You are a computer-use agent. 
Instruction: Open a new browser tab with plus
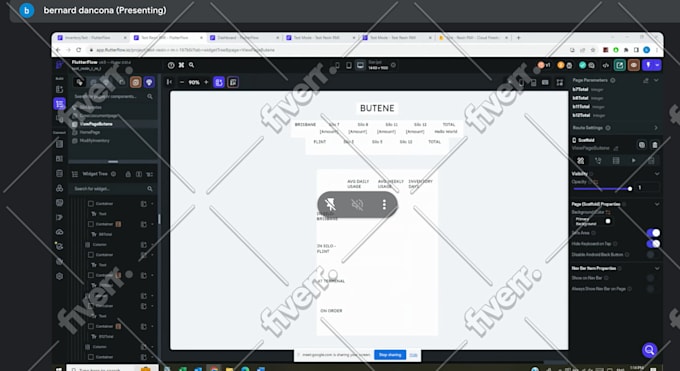518,38
